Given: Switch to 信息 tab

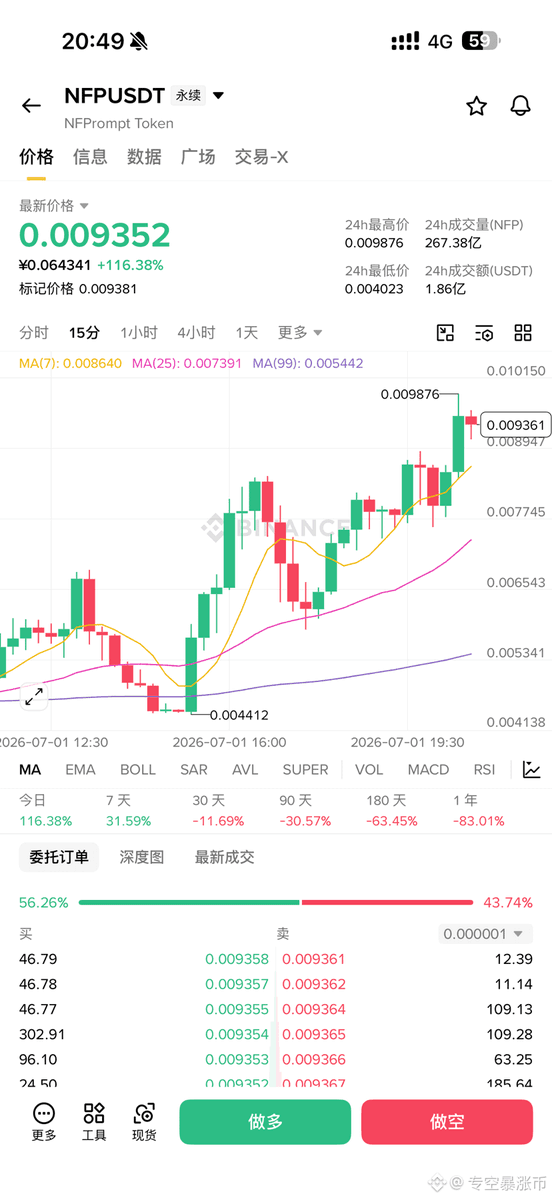Looking at the screenshot, I should [90, 157].
